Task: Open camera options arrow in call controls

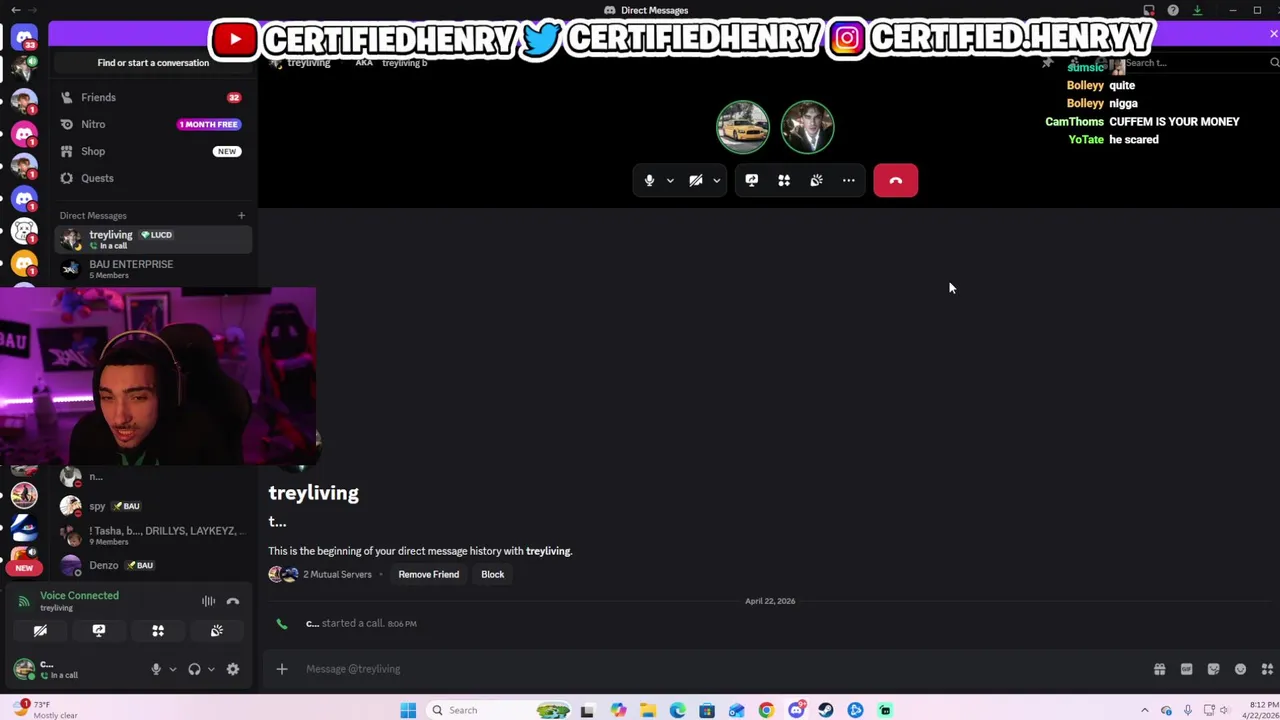Action: 716,181
